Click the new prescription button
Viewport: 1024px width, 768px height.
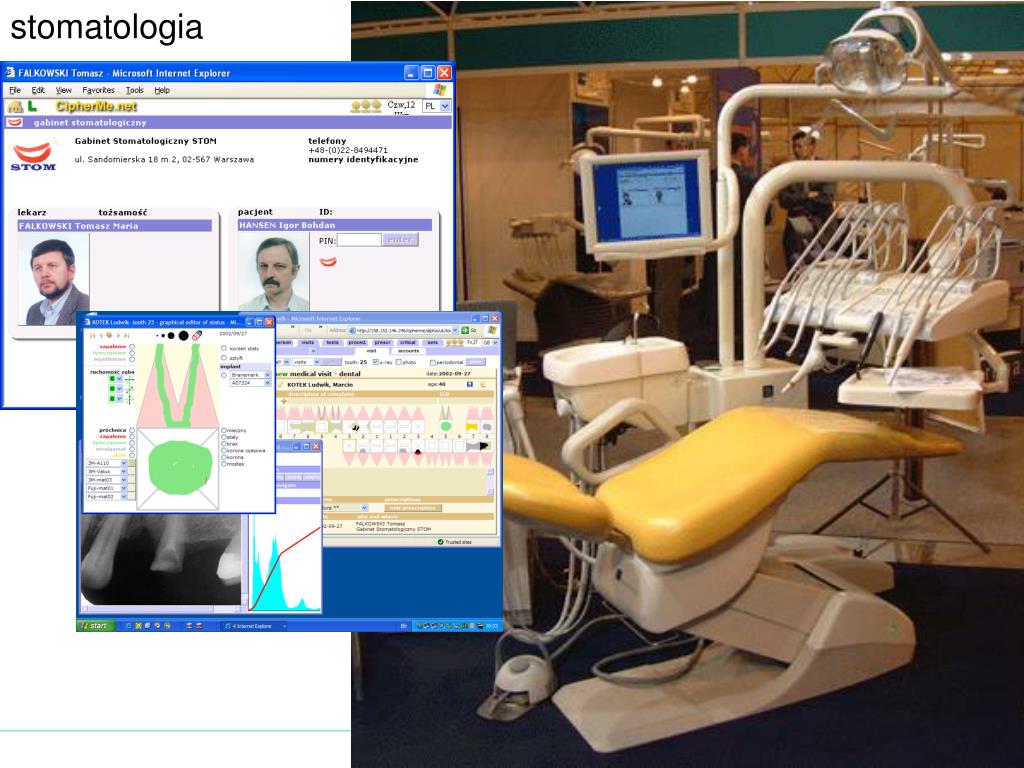tap(412, 507)
